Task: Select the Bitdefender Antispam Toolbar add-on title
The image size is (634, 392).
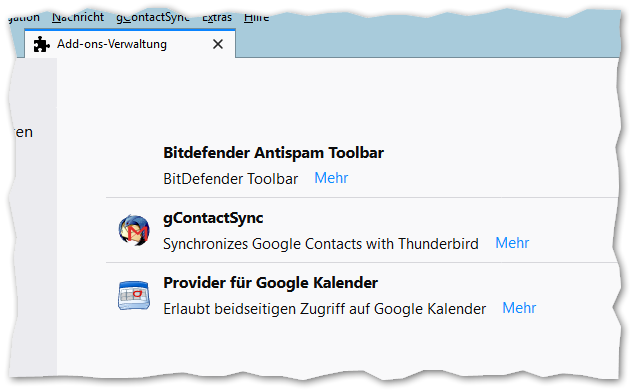Action: point(273,153)
